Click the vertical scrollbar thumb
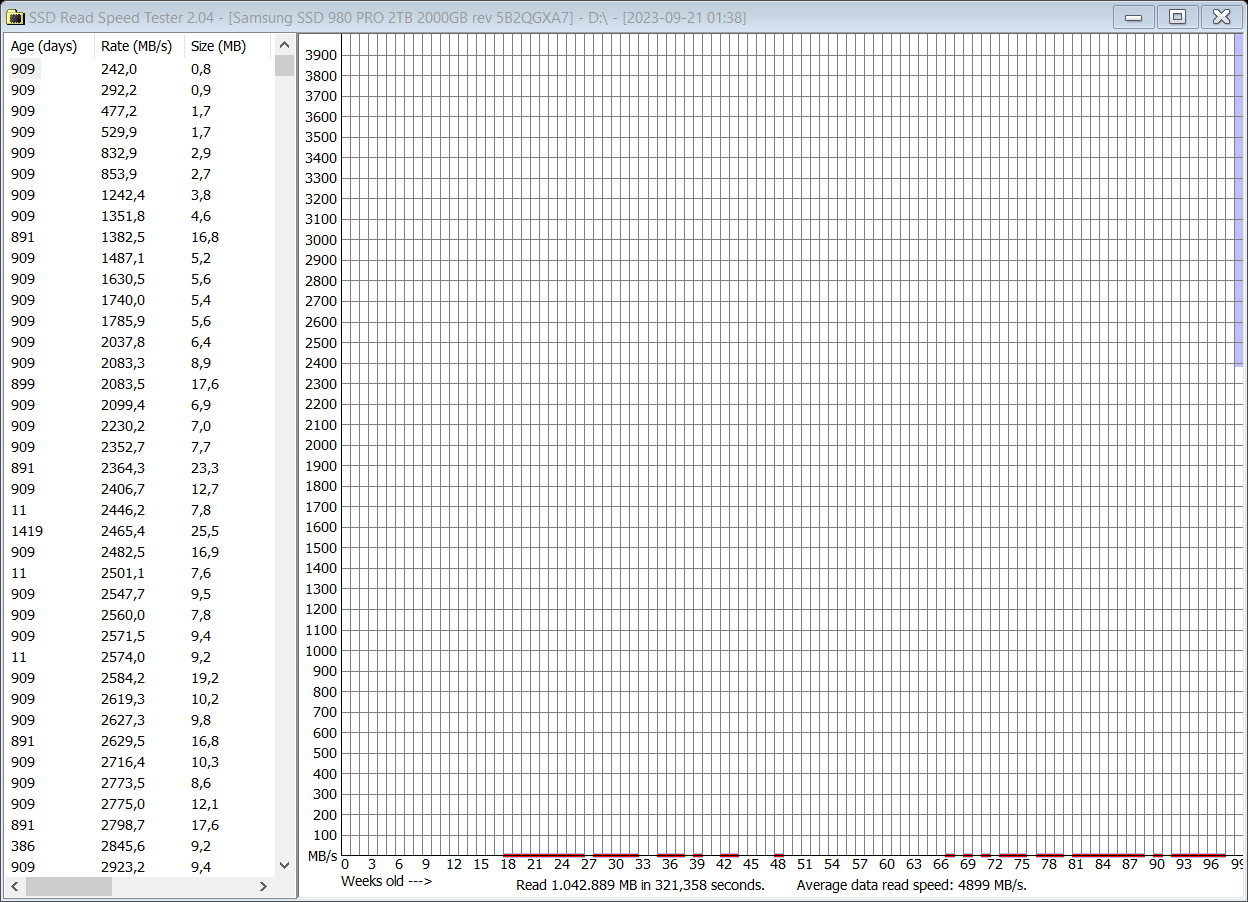 click(284, 63)
